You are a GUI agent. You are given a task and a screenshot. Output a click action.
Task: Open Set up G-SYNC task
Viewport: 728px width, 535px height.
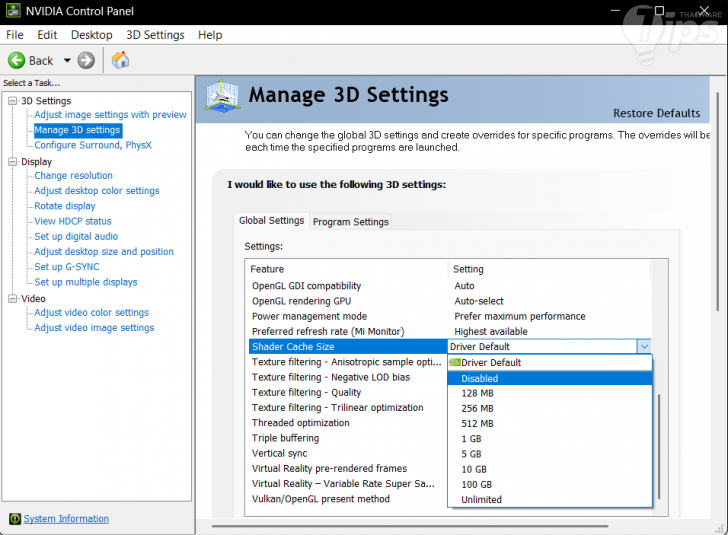tap(66, 267)
